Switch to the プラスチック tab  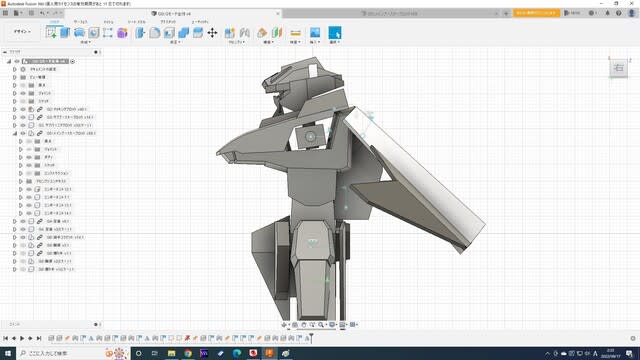(168, 22)
